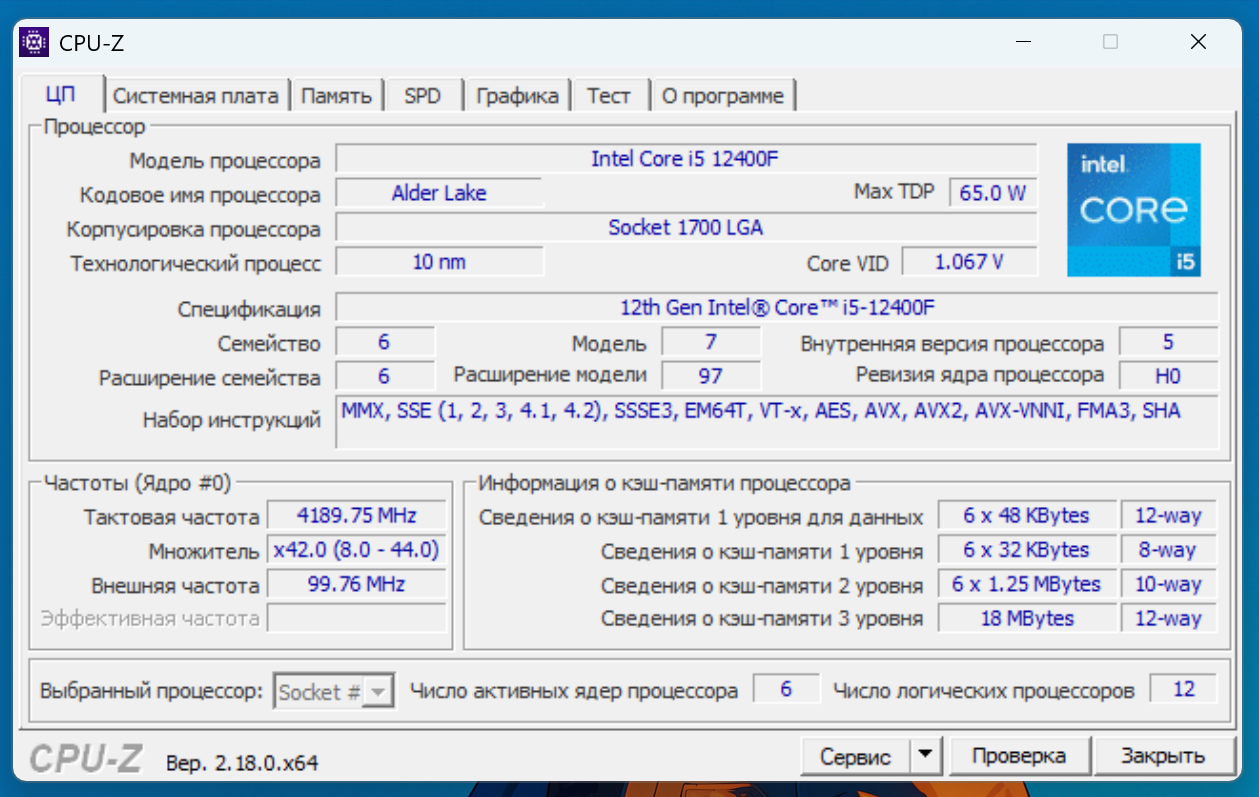Click the logical processors count 12

[x=1184, y=689]
